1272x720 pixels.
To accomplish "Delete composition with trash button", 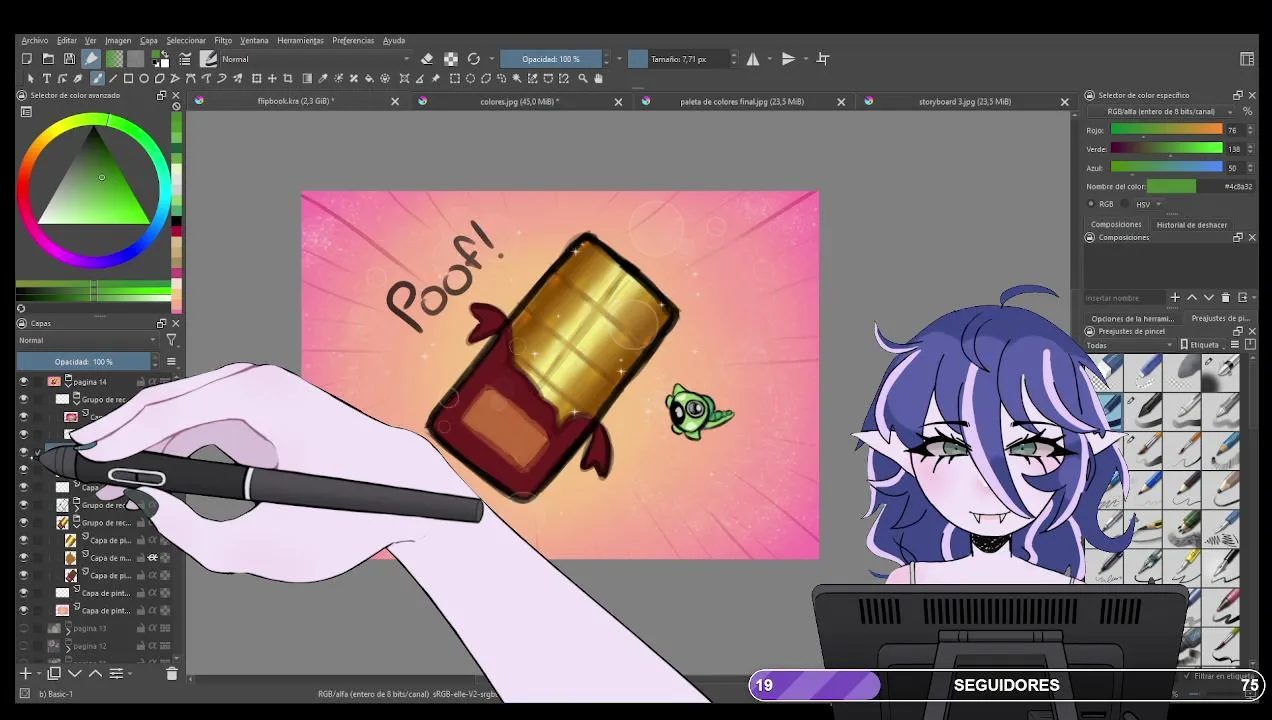I will (x=1225, y=298).
